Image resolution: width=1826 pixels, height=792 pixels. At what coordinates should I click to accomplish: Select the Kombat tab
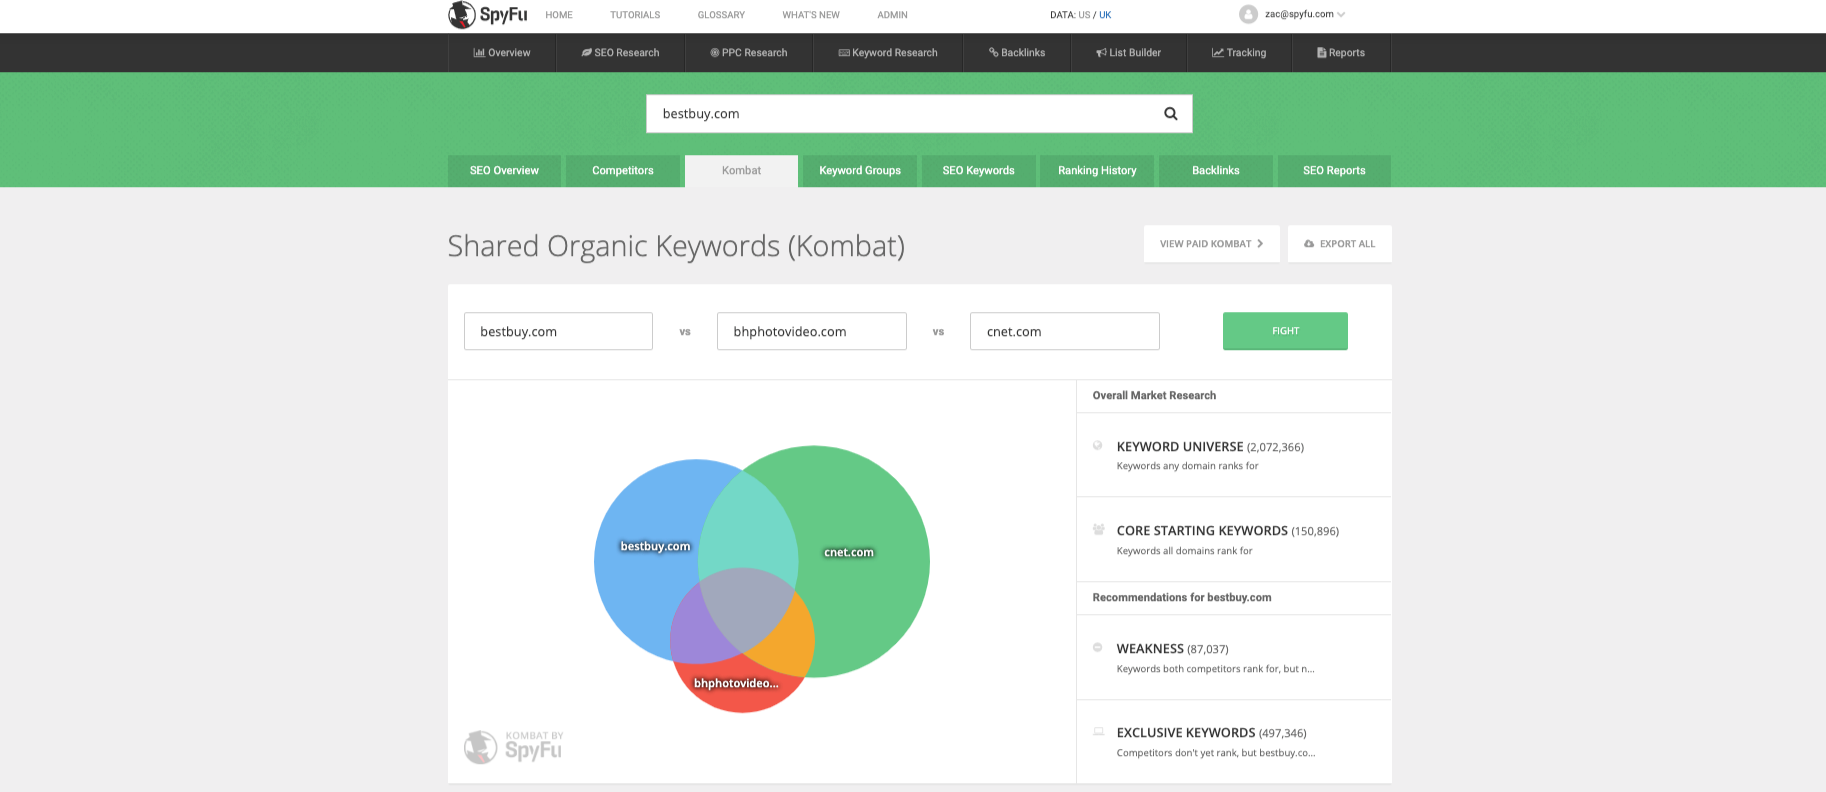pos(741,171)
